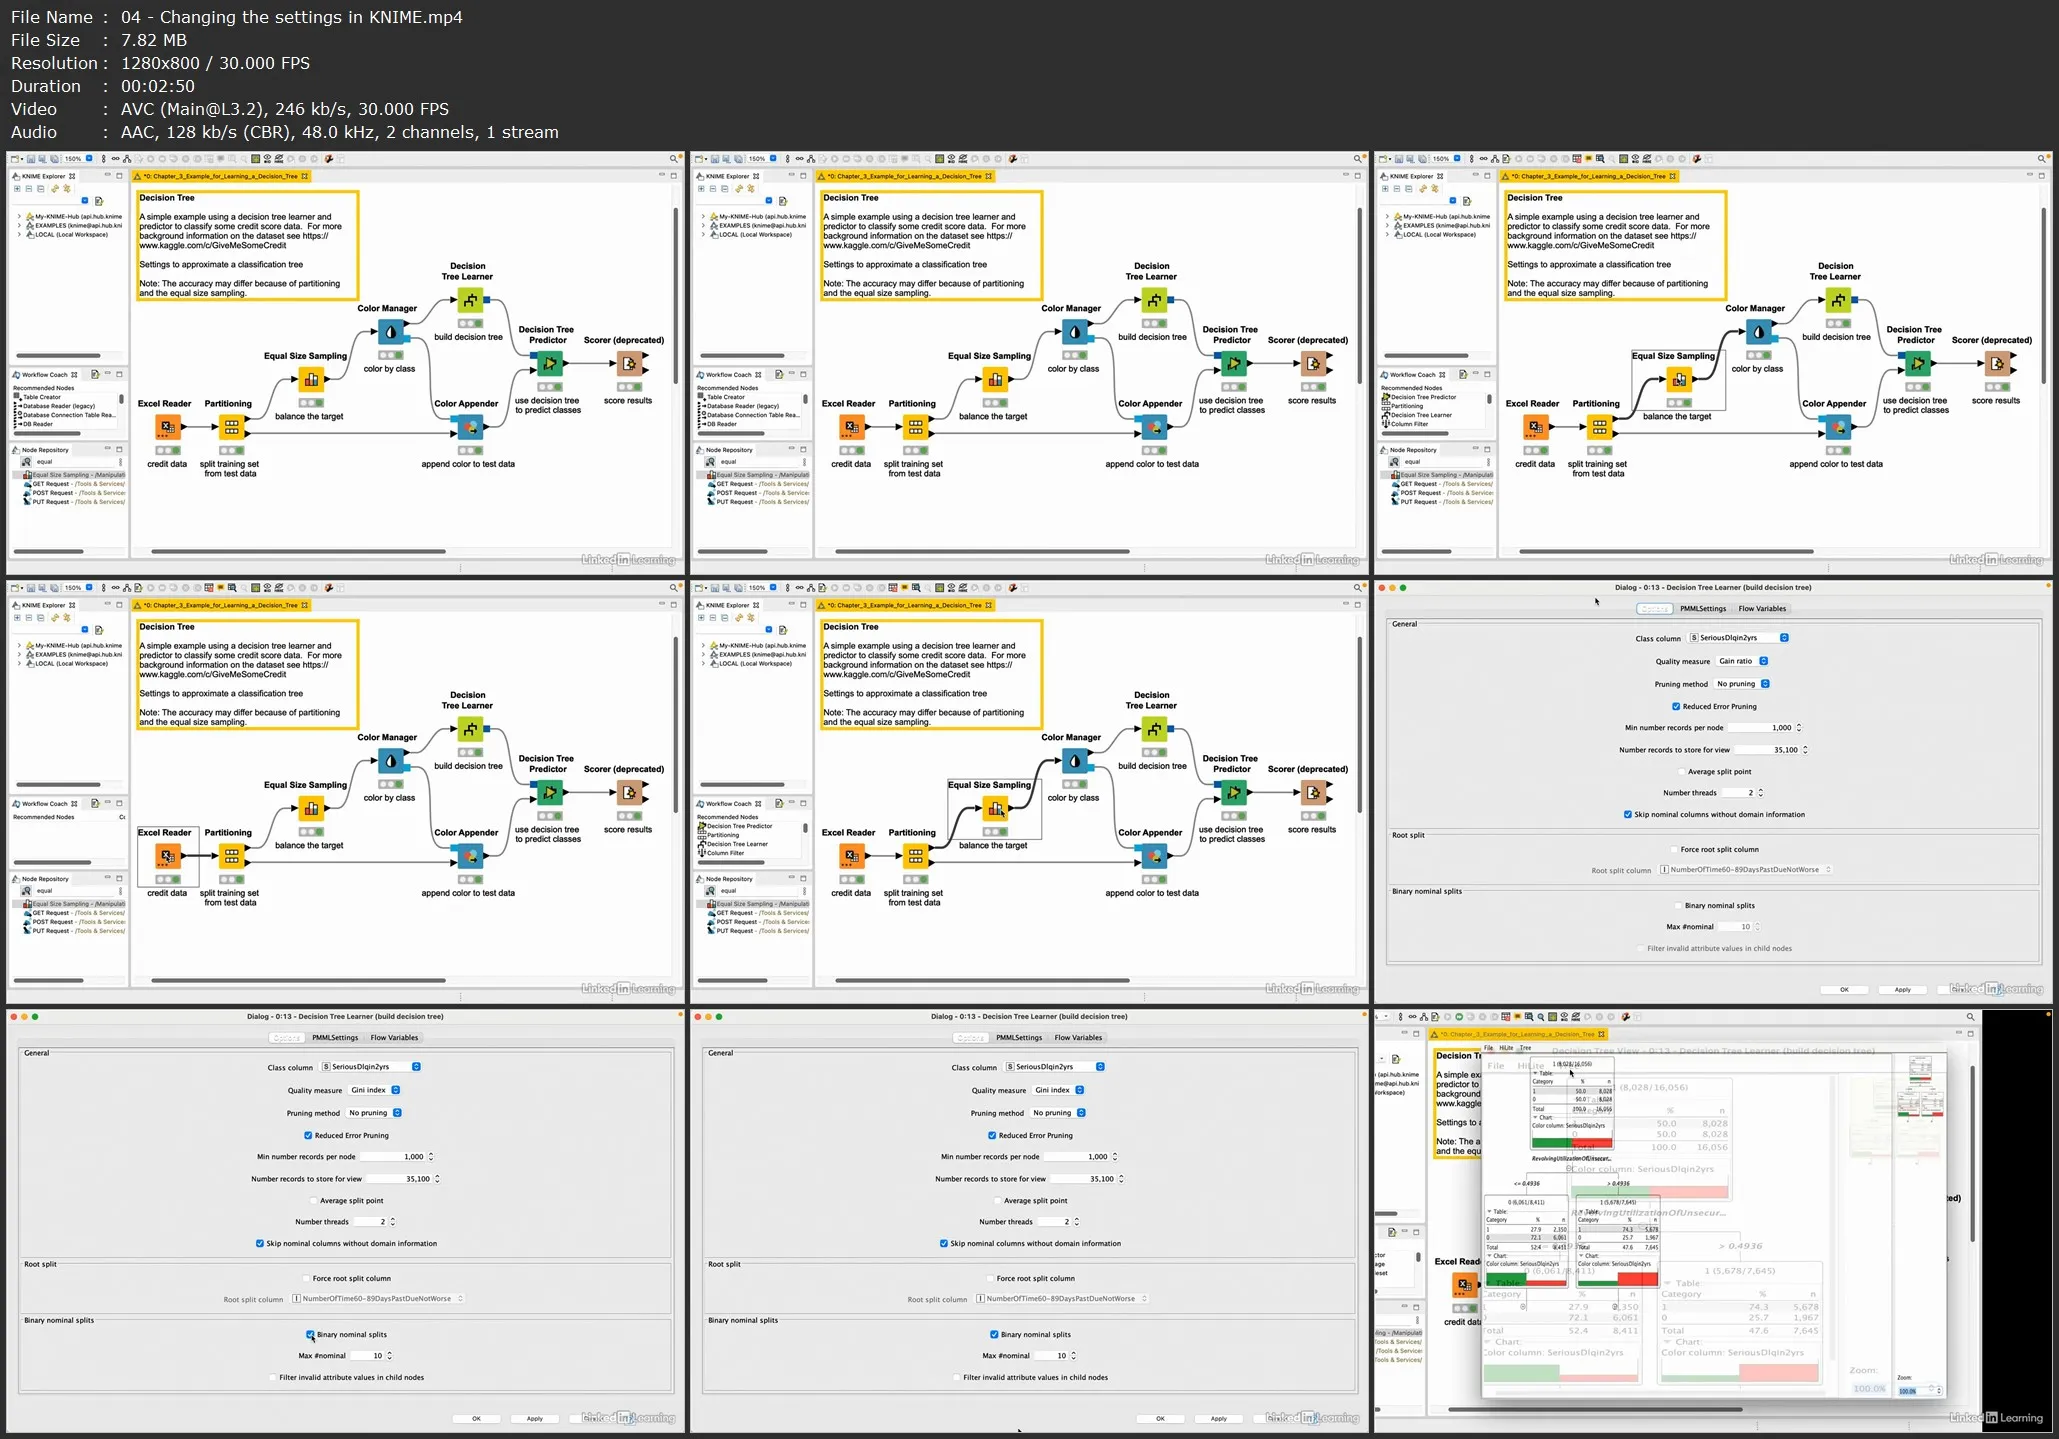Select Decision Tree Predictor node in first frame
This screenshot has height=1439, width=2059.
(549, 363)
